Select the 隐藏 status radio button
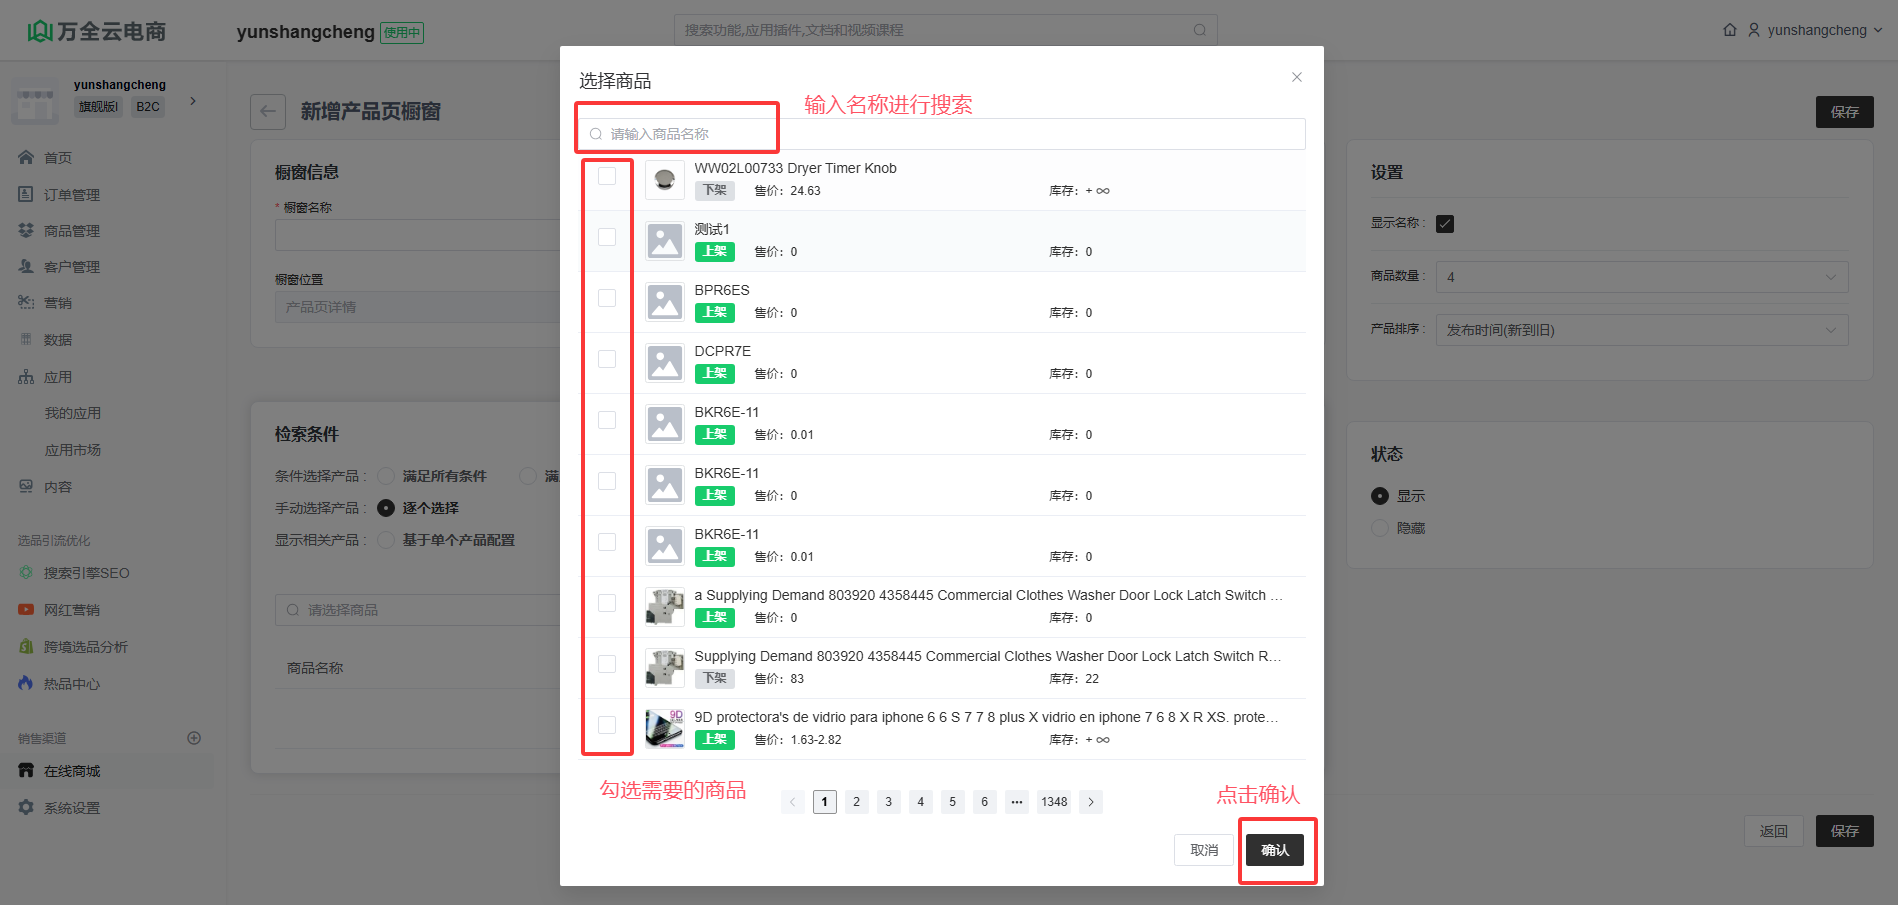 click(x=1380, y=528)
